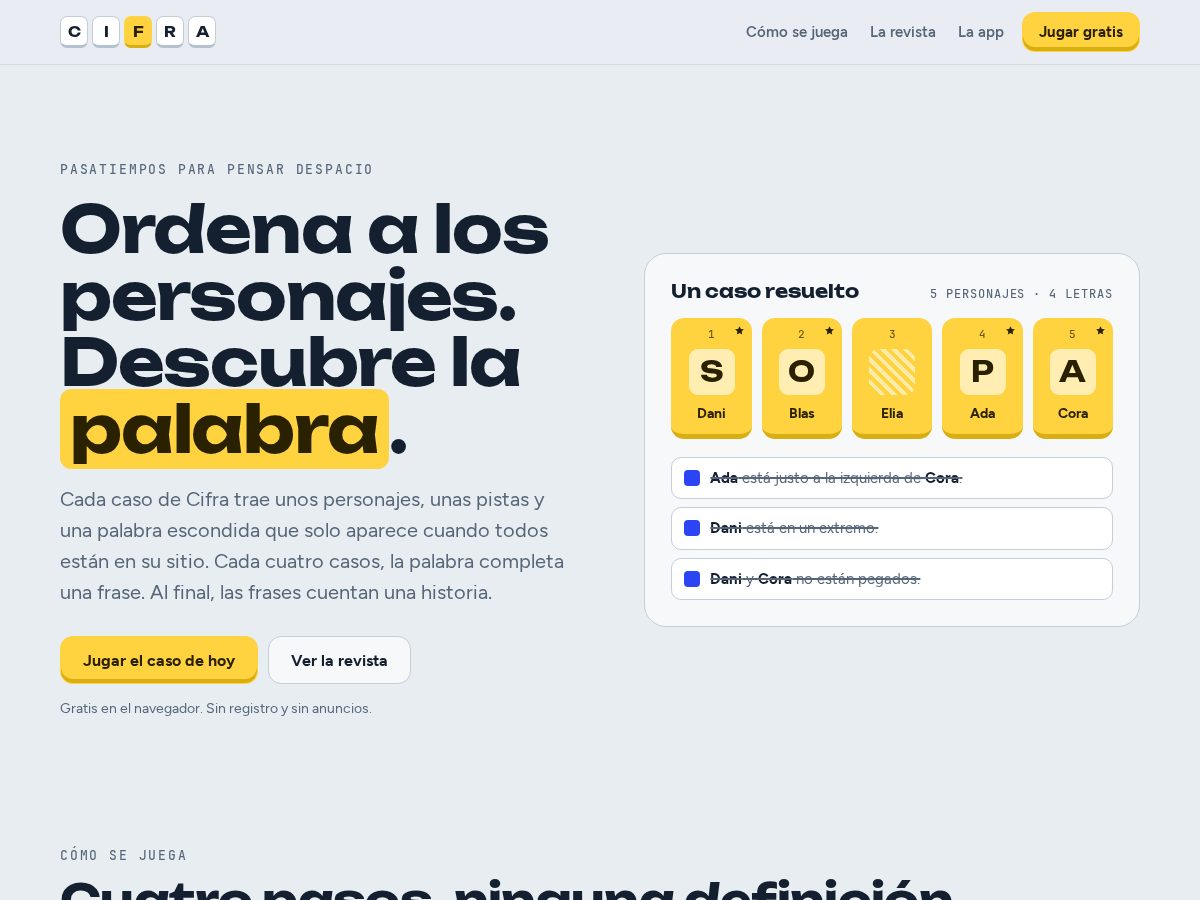1200x900 pixels.
Task: Select Ada's card with letter P
Action: click(982, 378)
